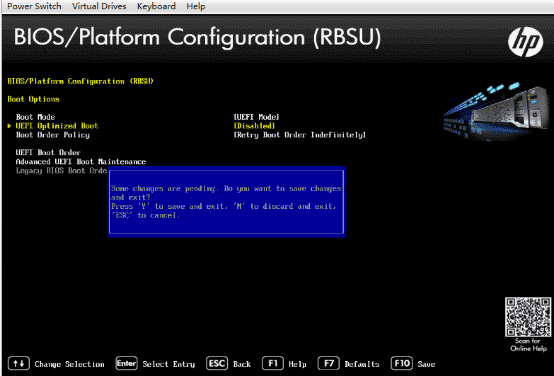Open the Keyboard menu

coord(156,6)
